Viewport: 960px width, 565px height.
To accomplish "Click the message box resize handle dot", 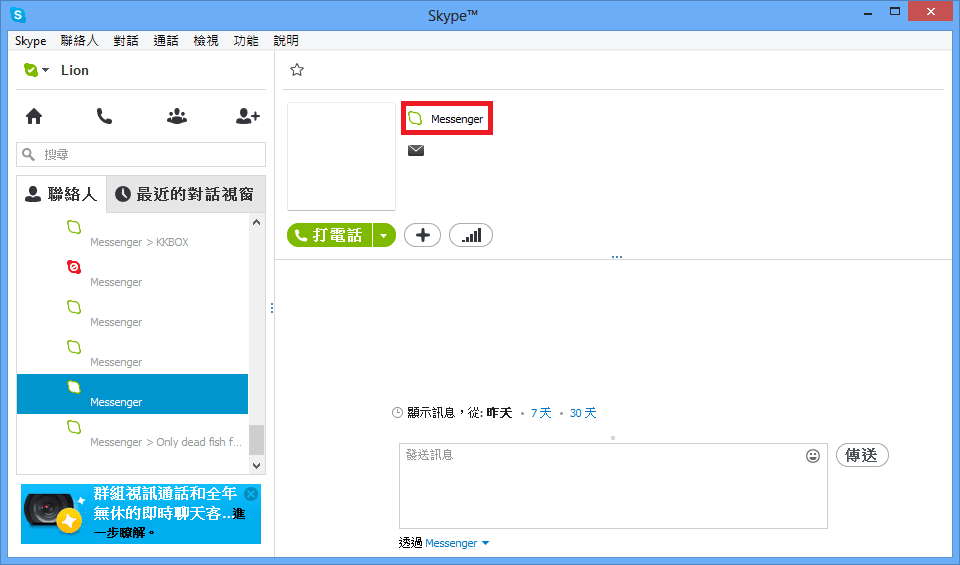I will 613,438.
